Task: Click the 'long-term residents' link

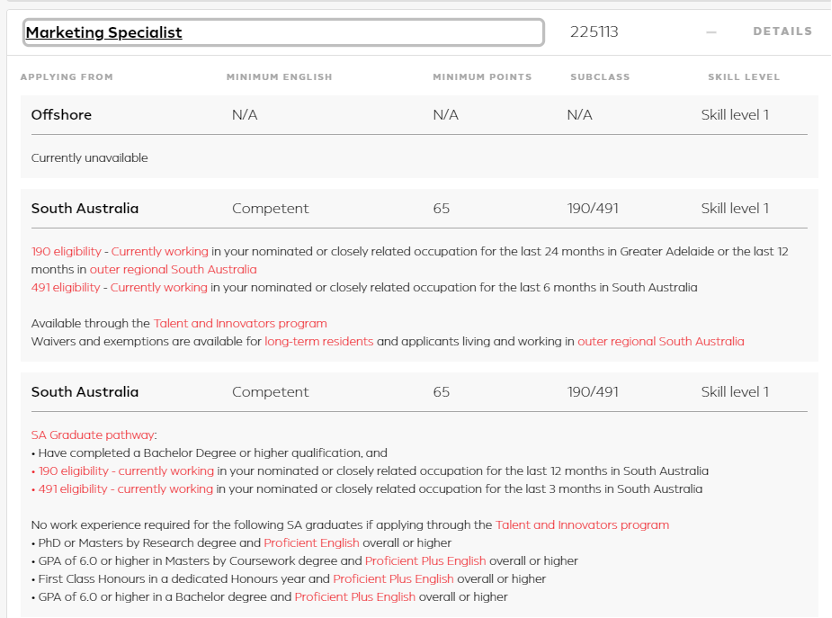Action: [319, 341]
